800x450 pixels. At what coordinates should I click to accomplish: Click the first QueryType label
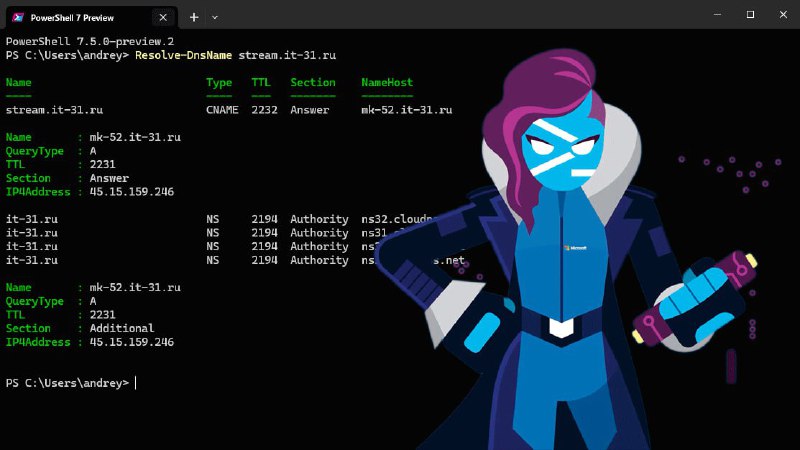tap(35, 151)
